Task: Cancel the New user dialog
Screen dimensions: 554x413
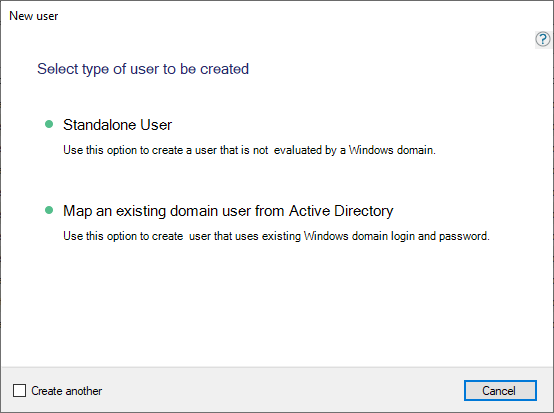Action: 500,391
